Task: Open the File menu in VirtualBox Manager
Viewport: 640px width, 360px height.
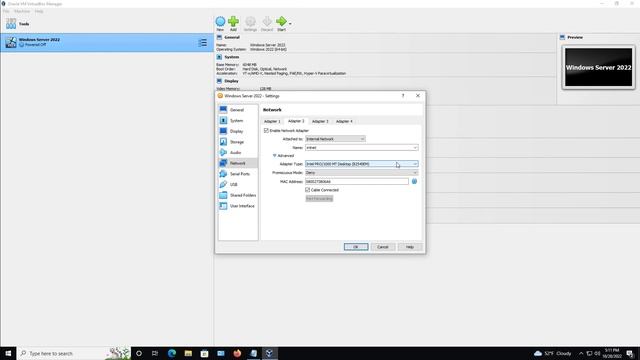Action: click(6, 11)
